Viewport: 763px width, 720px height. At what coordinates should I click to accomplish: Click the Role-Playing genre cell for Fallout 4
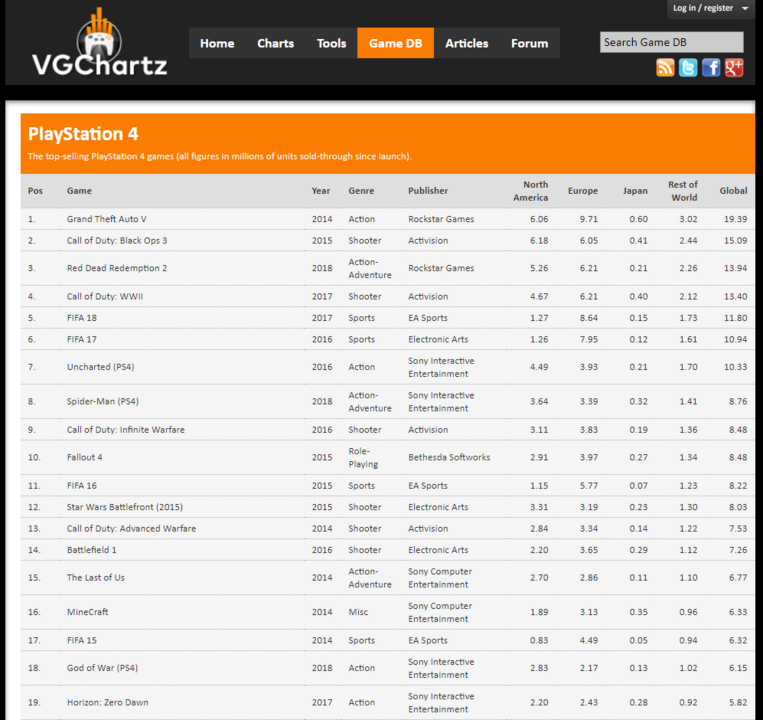pos(363,457)
